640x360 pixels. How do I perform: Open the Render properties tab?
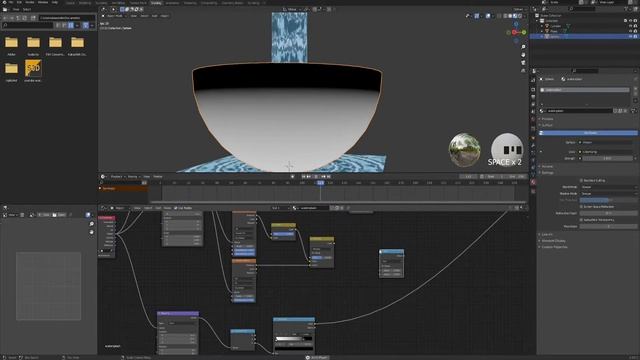tap(533, 89)
